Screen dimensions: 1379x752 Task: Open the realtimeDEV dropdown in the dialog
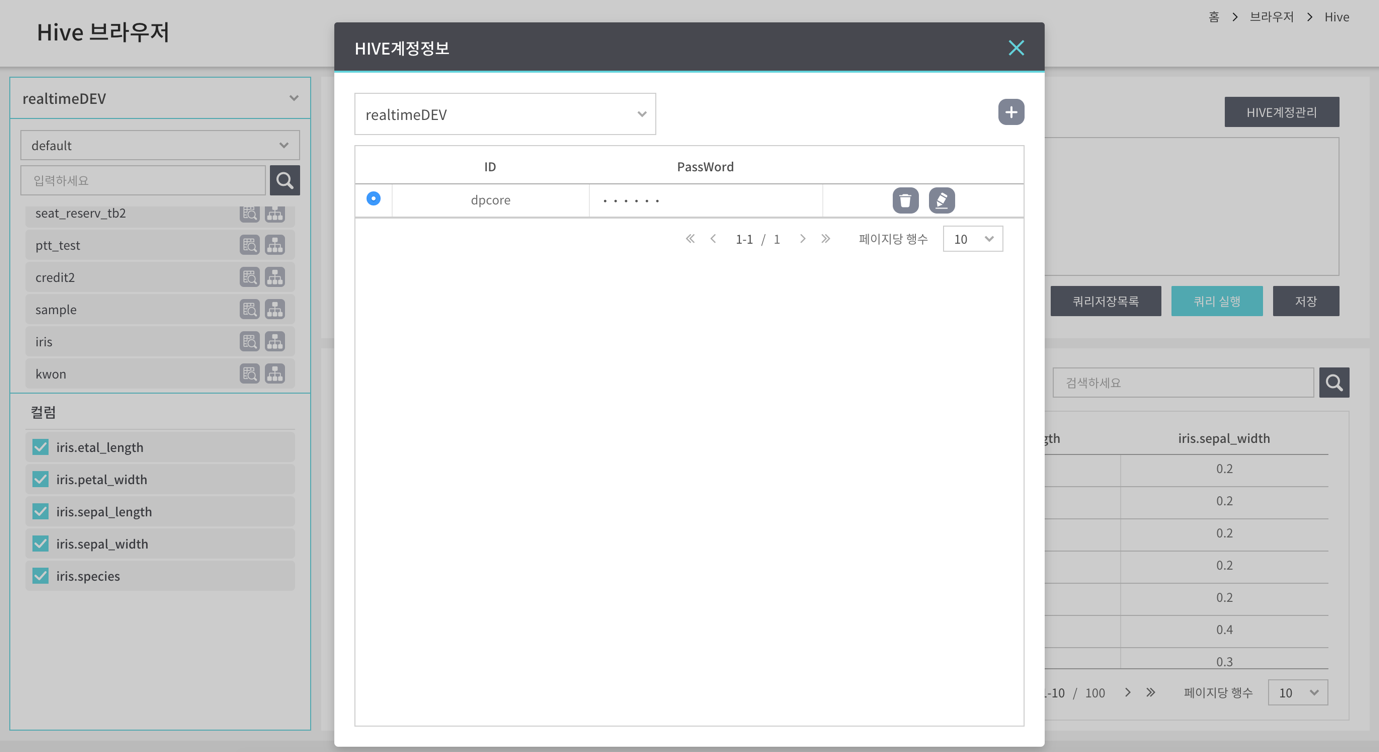tap(505, 114)
